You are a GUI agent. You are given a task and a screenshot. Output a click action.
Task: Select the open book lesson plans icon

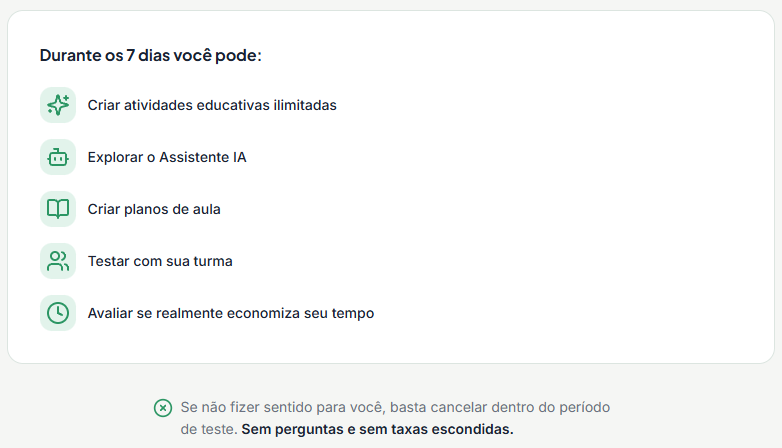58,209
